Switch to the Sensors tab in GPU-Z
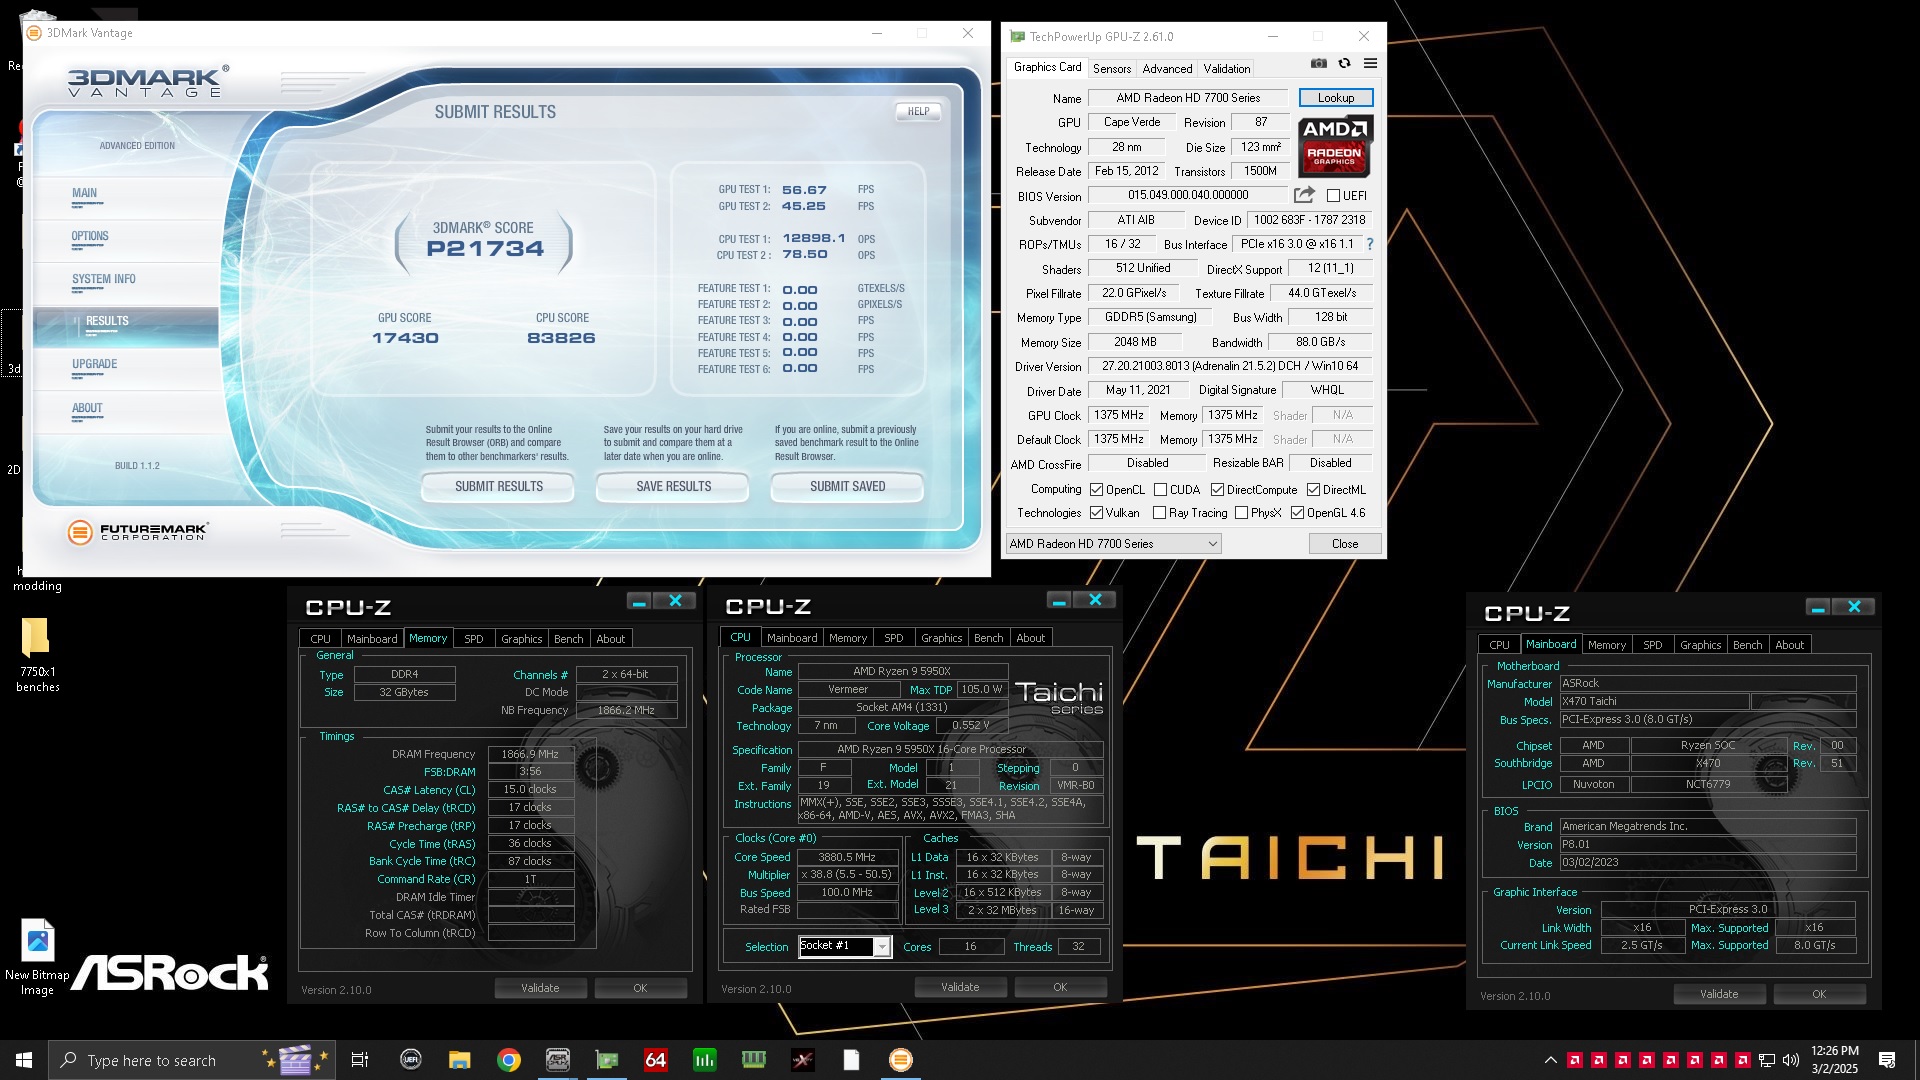The width and height of the screenshot is (1920, 1080). coord(1112,68)
